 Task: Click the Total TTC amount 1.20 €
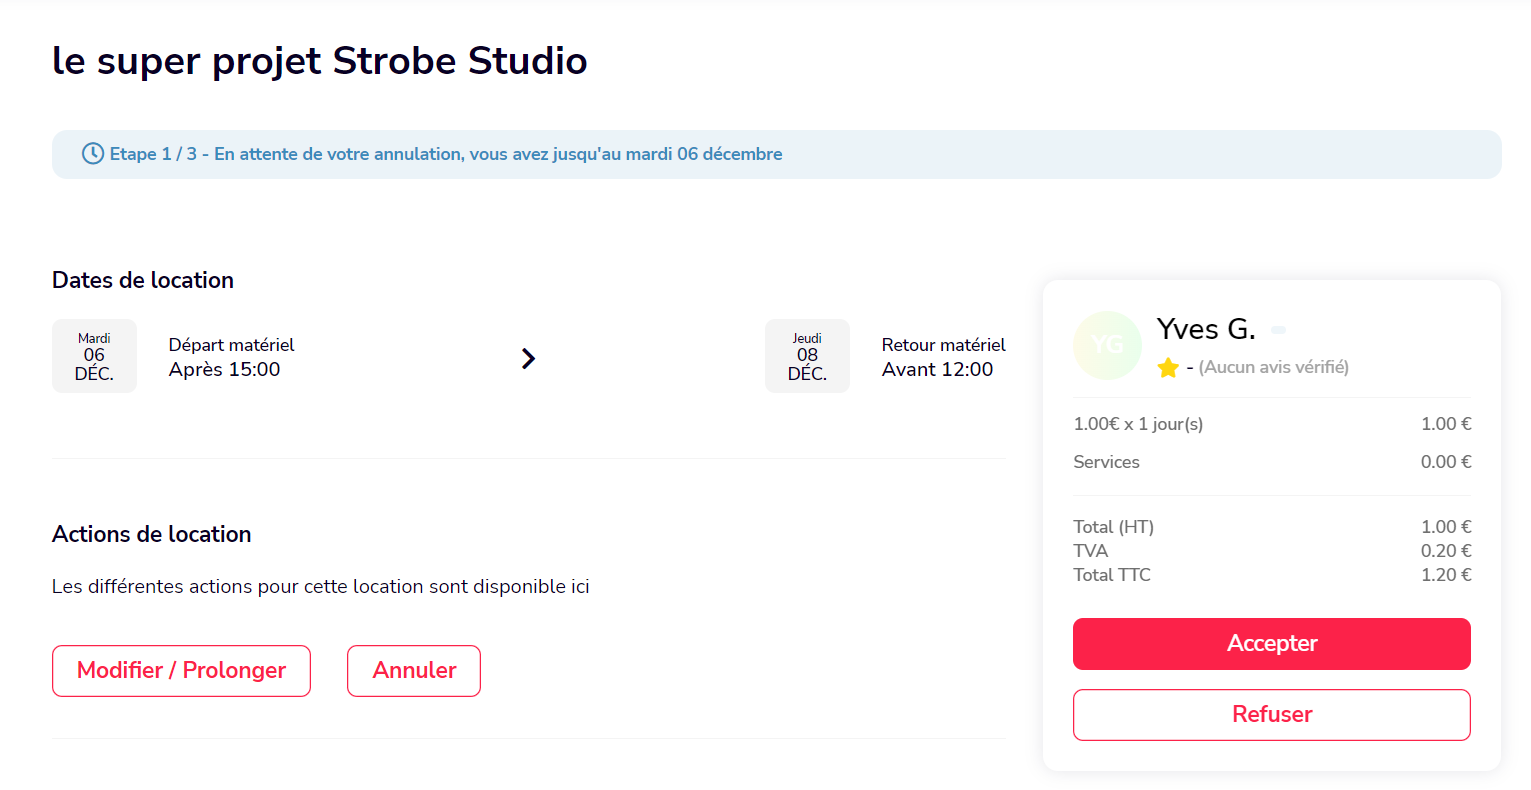[1446, 575]
